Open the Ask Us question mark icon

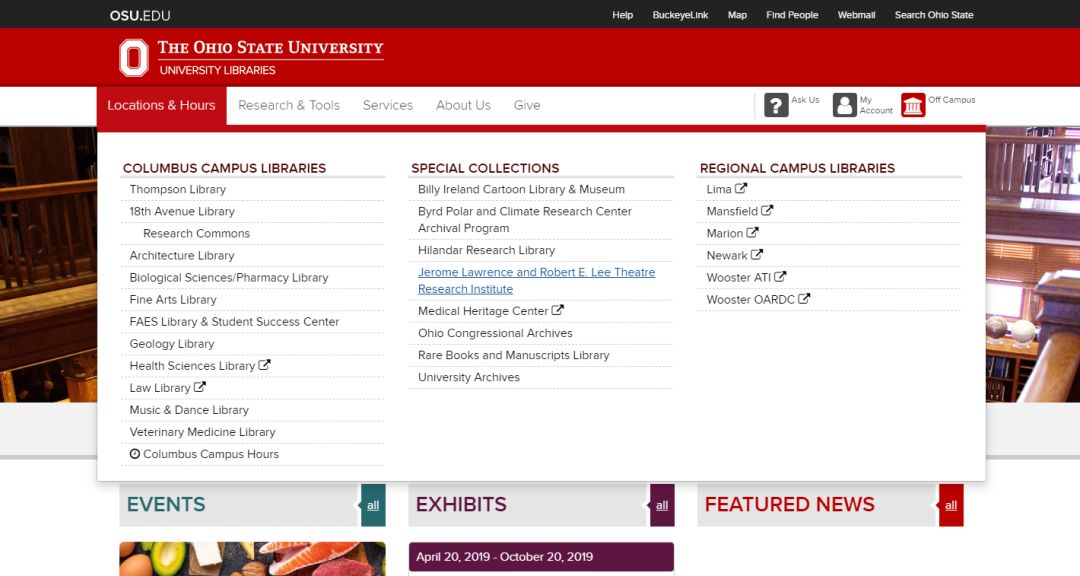776,105
